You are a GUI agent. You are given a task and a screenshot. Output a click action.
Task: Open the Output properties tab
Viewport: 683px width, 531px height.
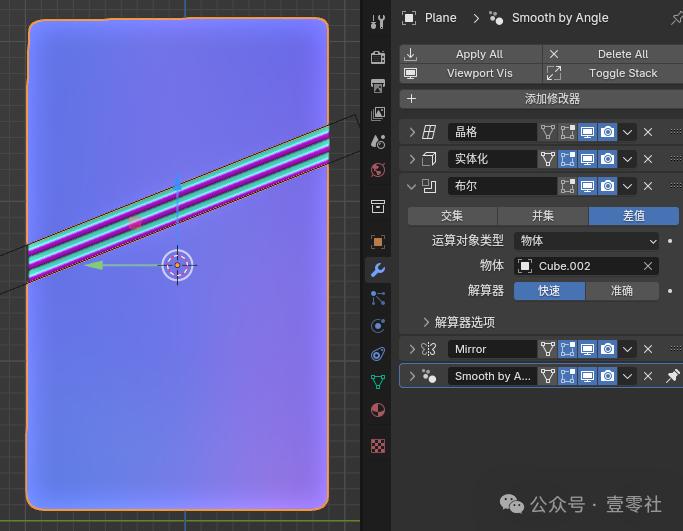pos(378,86)
